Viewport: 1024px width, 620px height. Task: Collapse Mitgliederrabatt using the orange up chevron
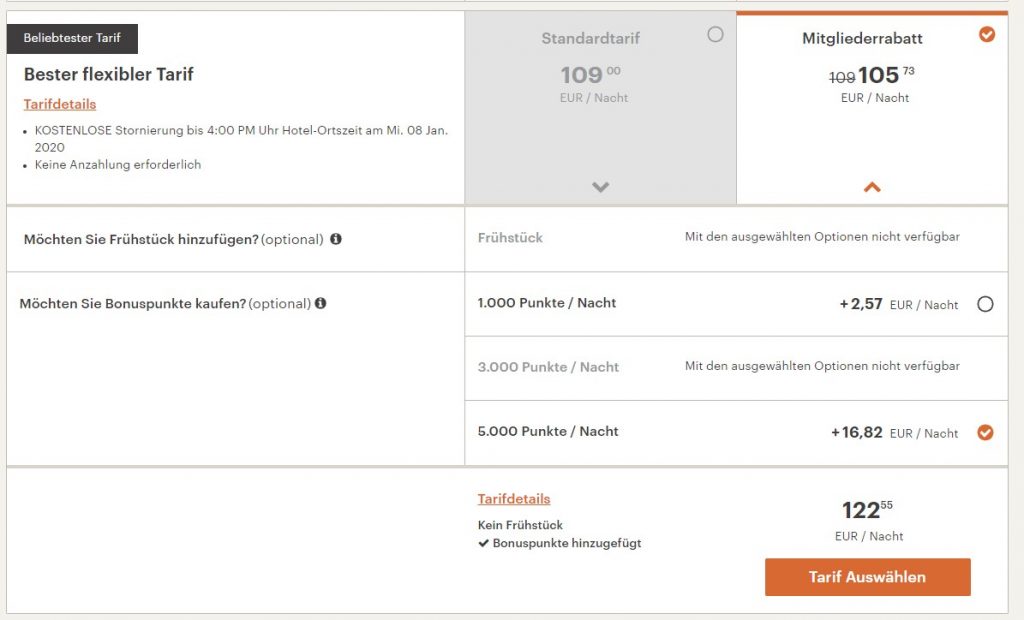click(x=872, y=187)
